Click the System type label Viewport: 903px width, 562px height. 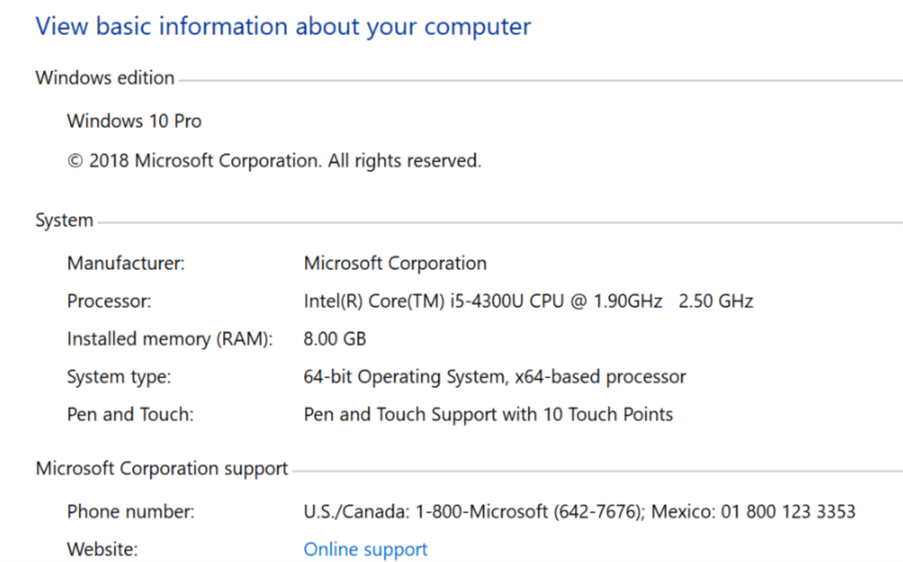point(119,377)
